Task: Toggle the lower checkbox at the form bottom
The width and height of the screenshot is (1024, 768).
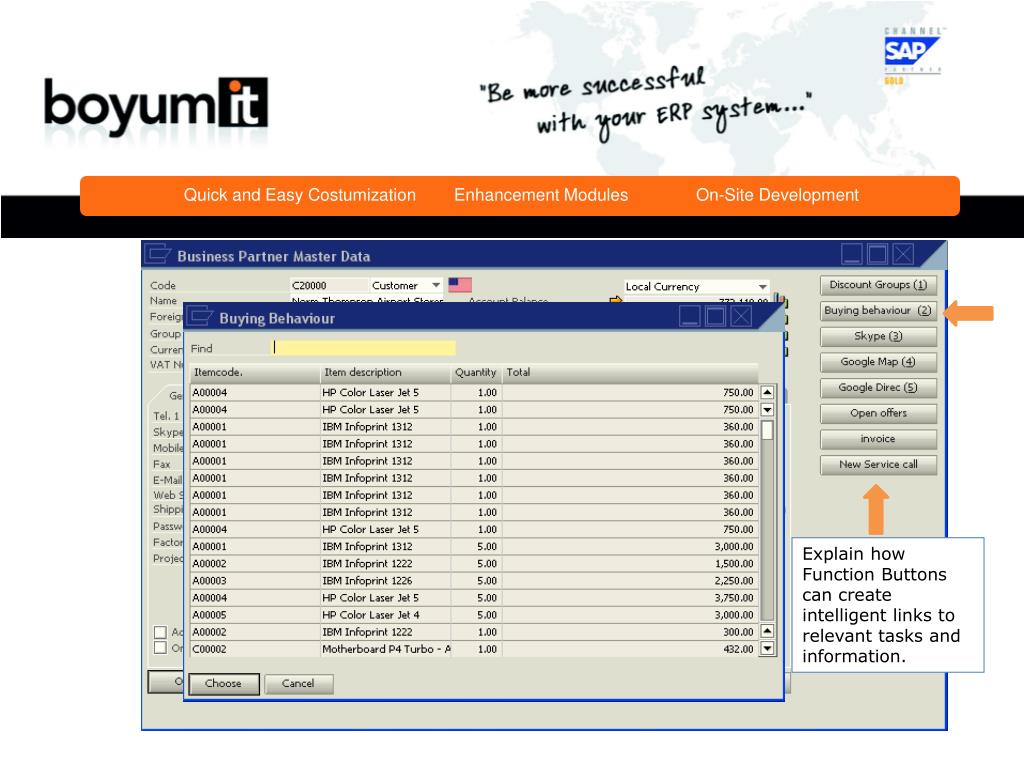Action: [160, 648]
